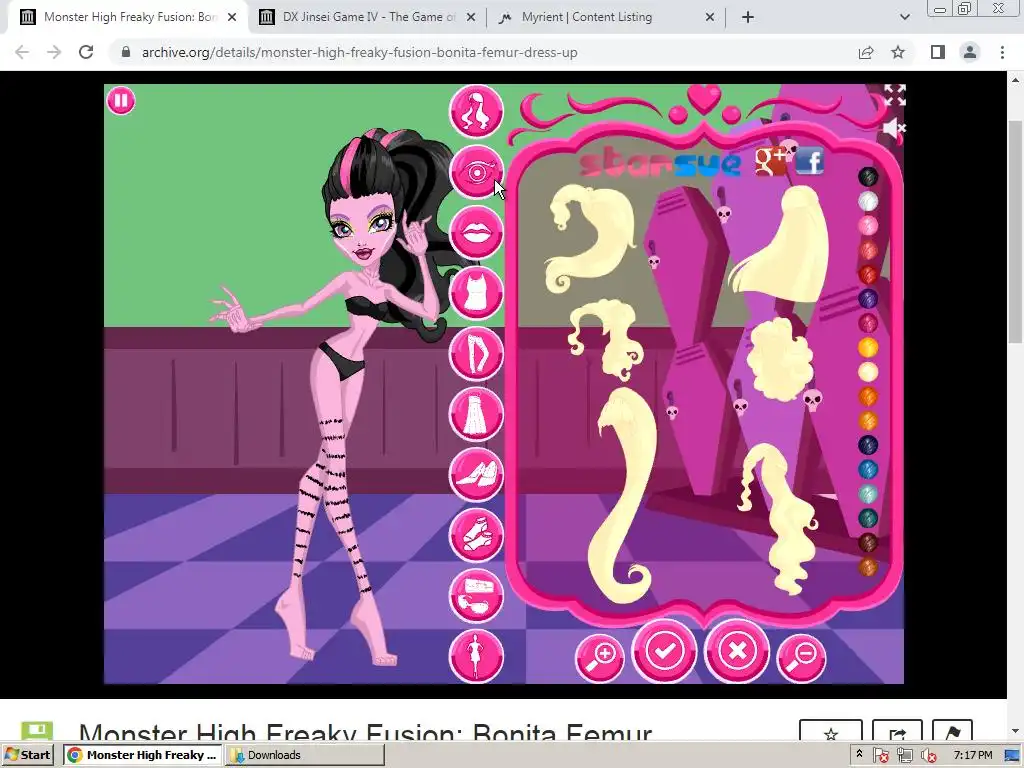Open the body silhouette category icon
The image size is (1024, 768).
click(x=476, y=656)
